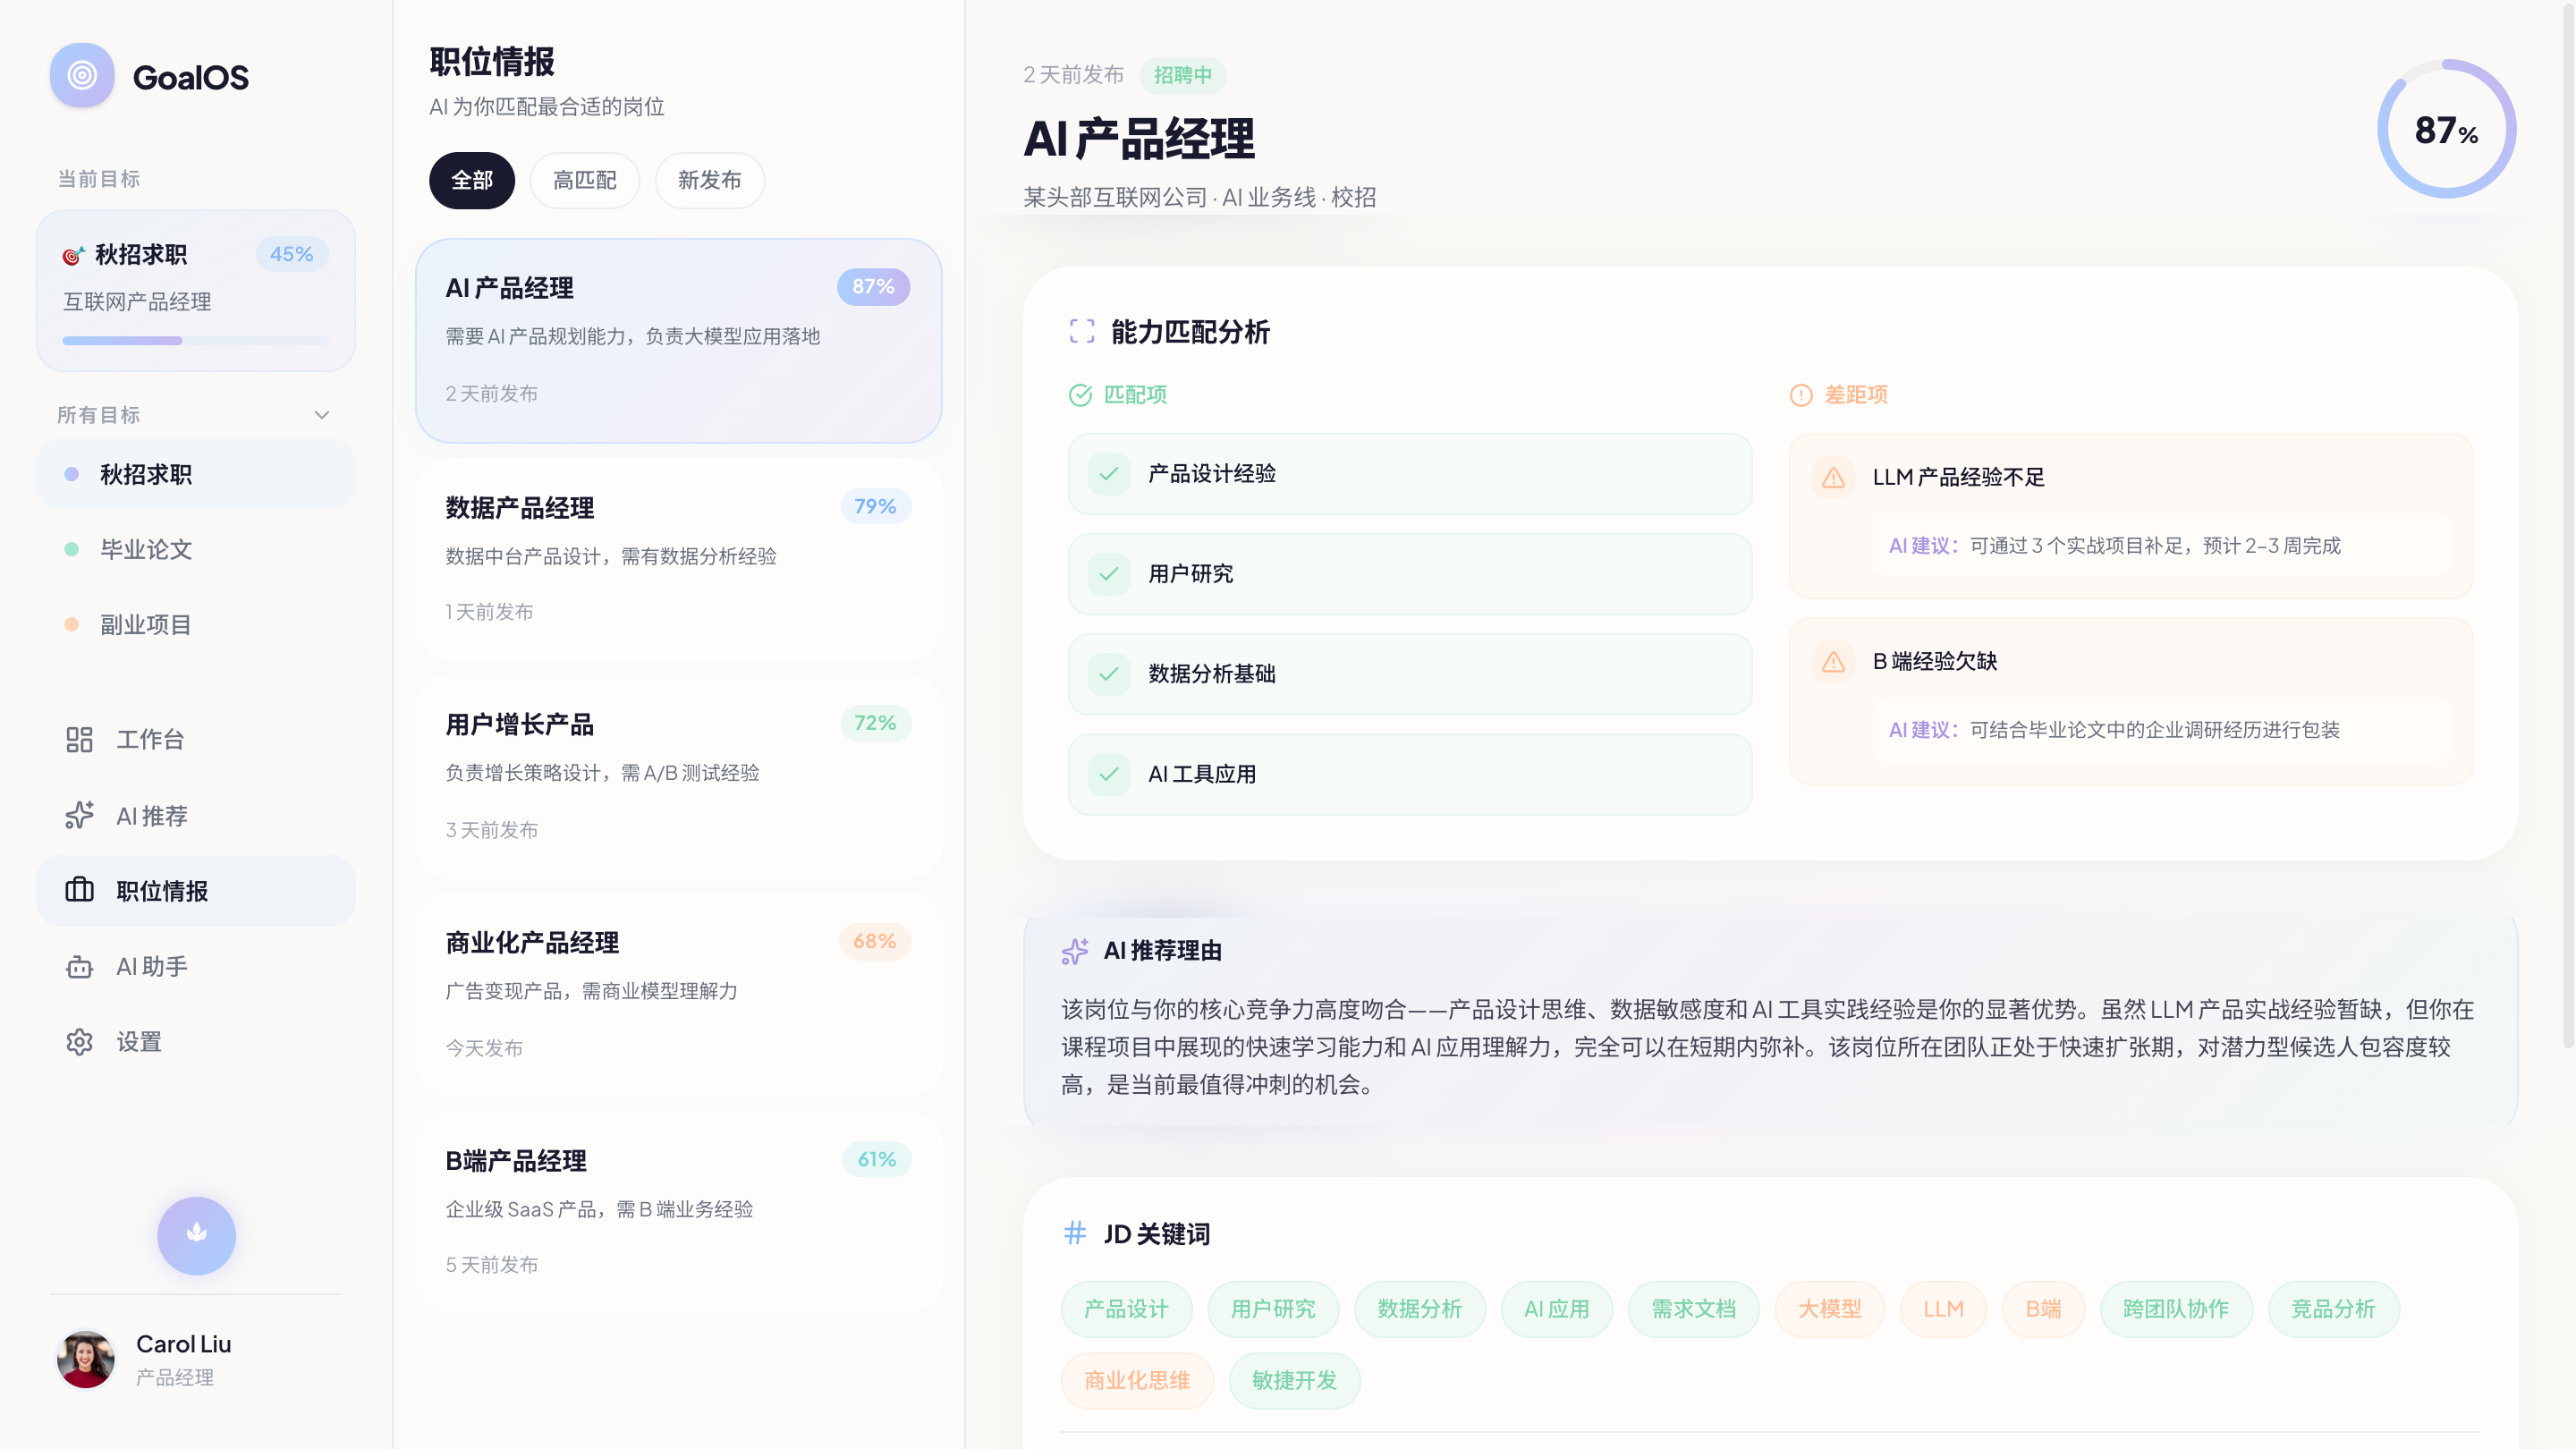Click the warning icon beside LLM 产品经验不足
This screenshot has height=1449, width=2576.
[x=1833, y=477]
